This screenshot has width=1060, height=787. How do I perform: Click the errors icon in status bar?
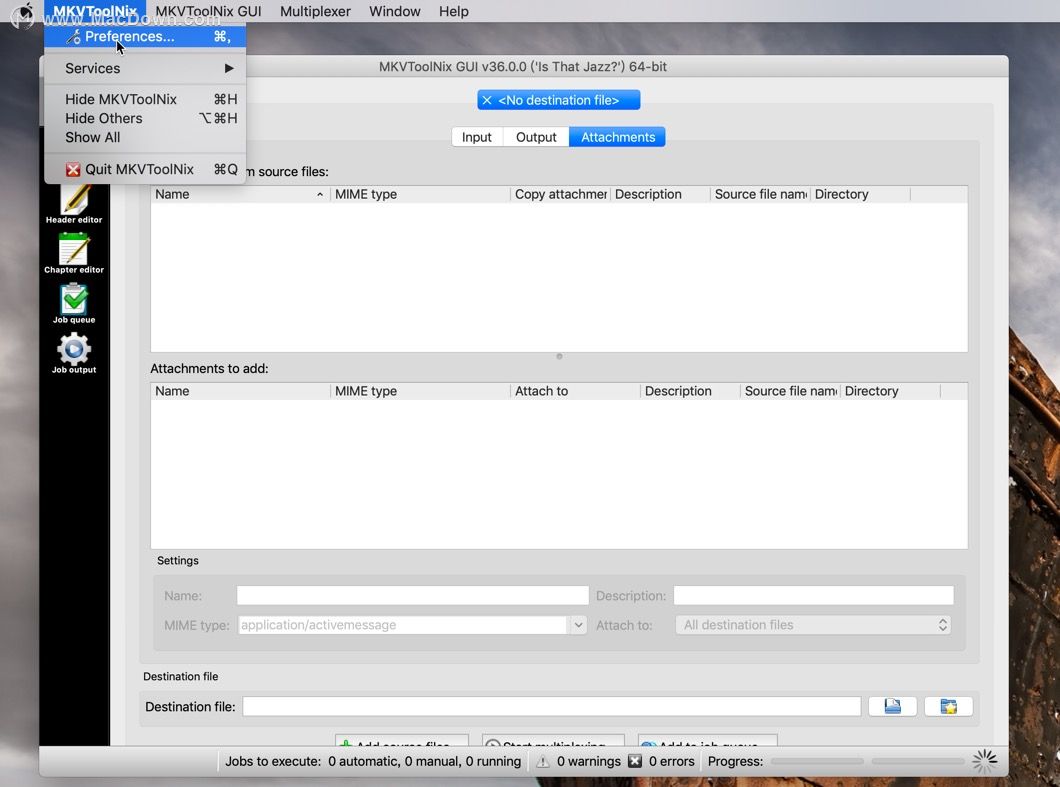click(635, 762)
